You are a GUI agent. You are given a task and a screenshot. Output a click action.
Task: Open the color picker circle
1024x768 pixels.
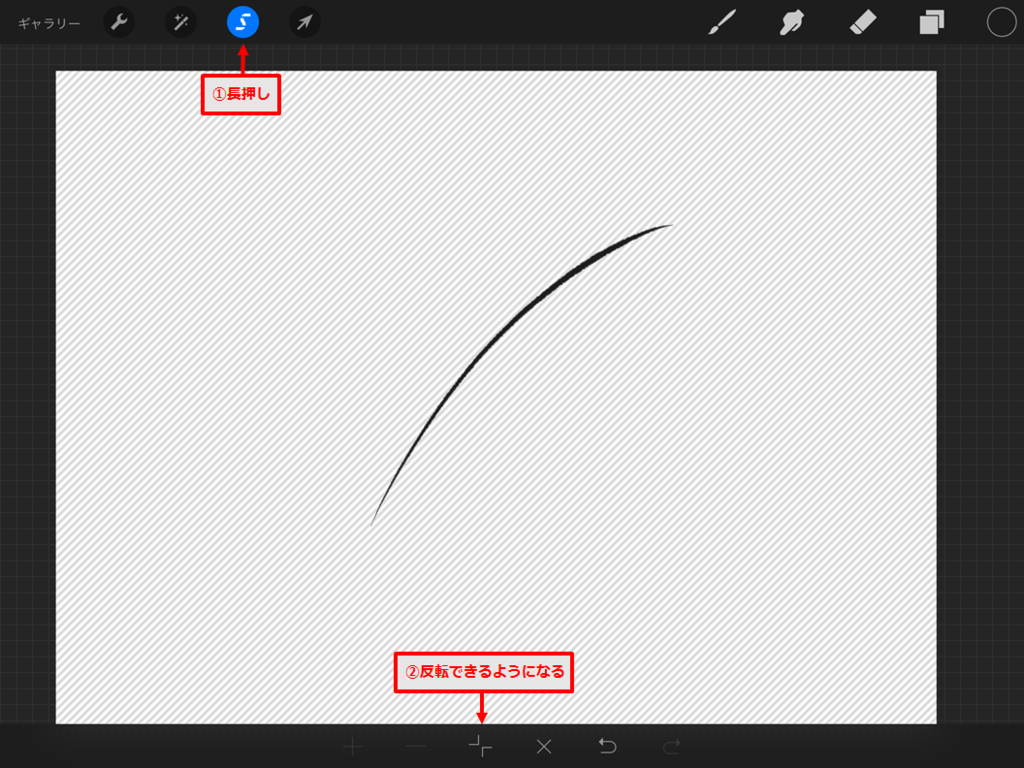[1001, 22]
